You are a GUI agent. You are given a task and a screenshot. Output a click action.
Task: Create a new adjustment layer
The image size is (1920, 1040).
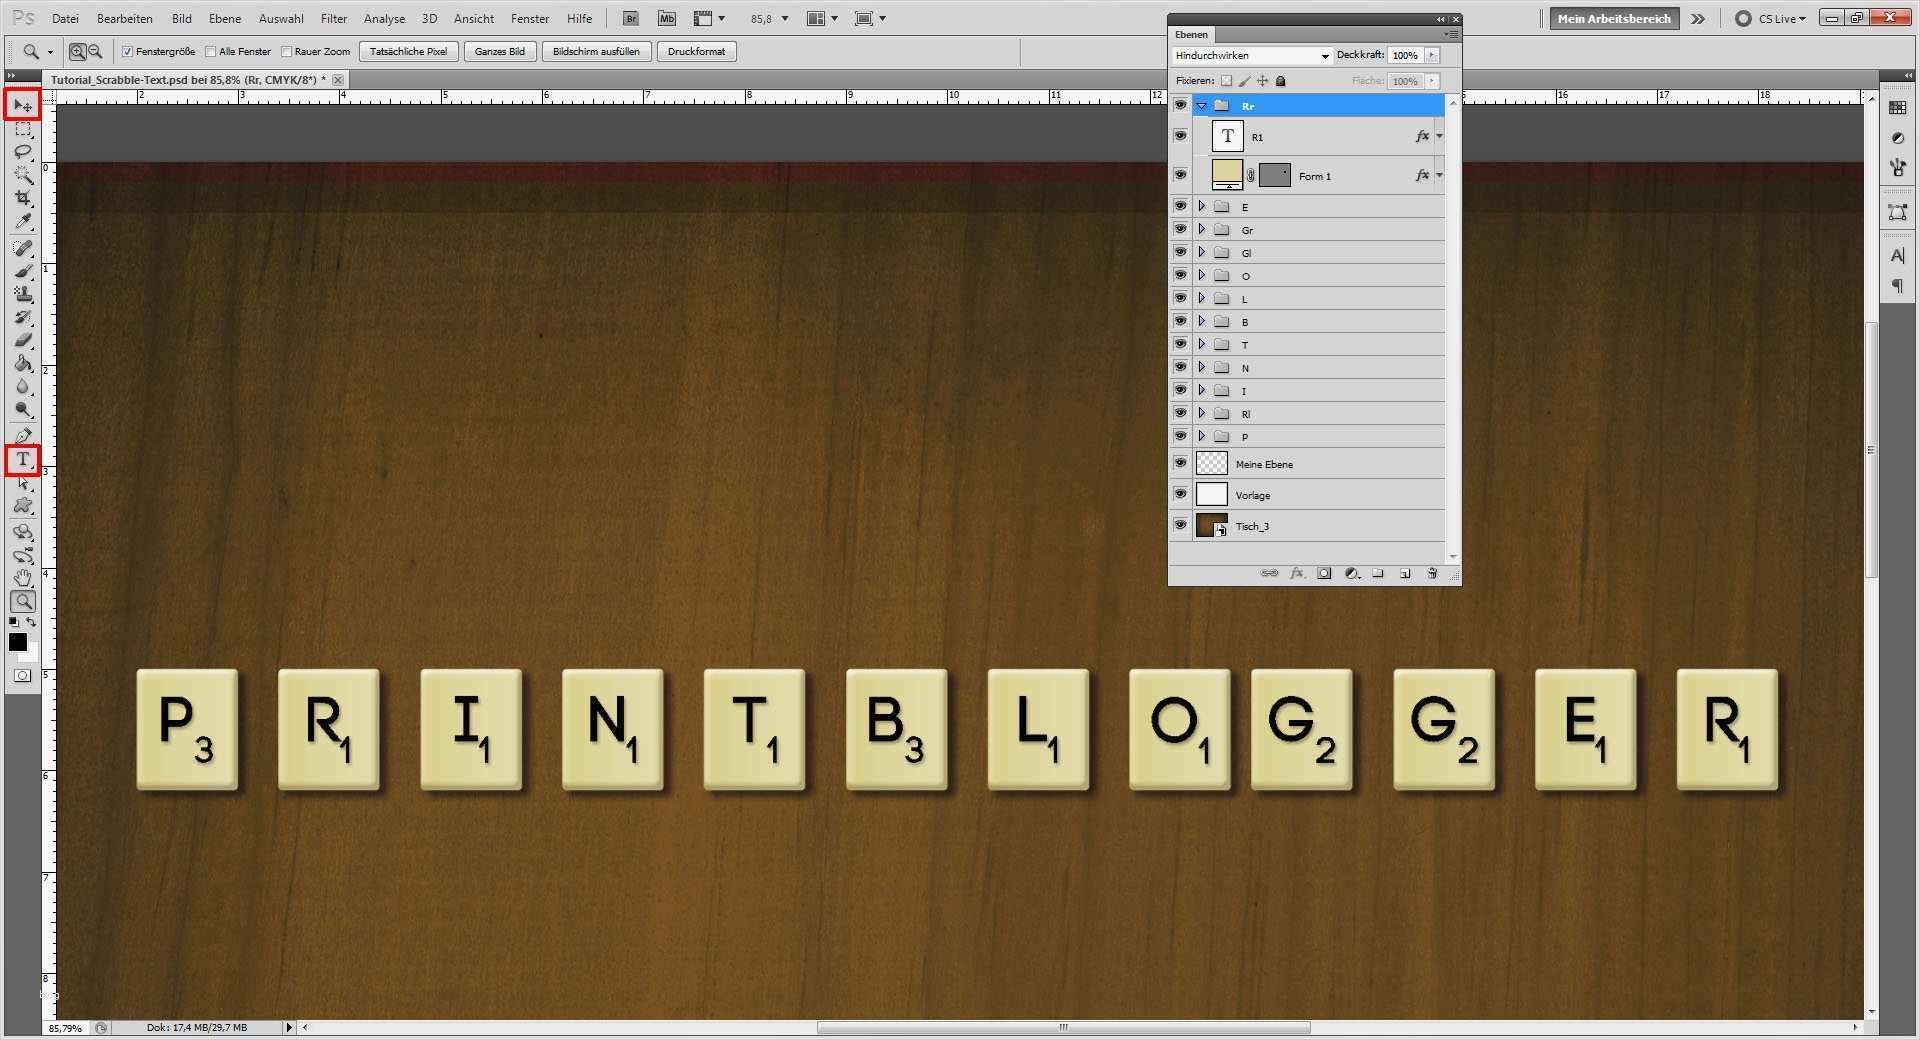coord(1352,573)
